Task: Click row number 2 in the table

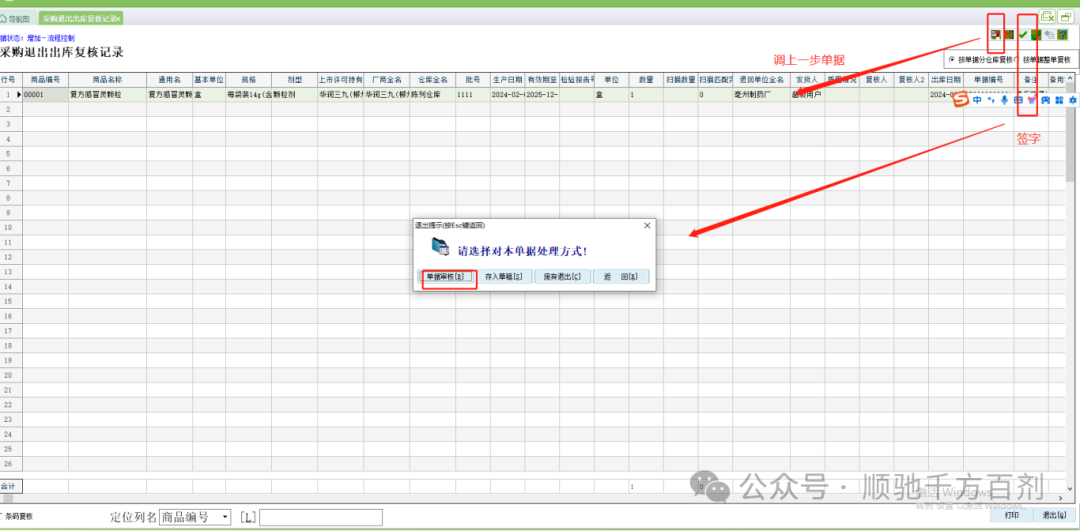Action: point(11,109)
